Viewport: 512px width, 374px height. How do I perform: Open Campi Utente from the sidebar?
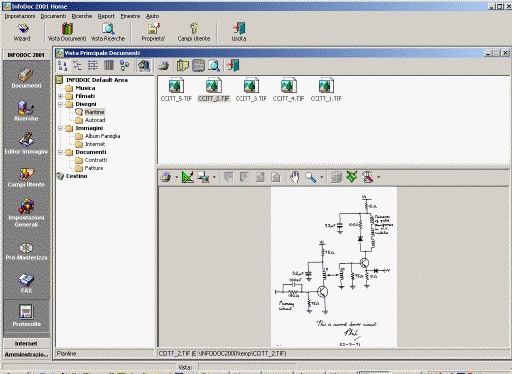pos(26,177)
